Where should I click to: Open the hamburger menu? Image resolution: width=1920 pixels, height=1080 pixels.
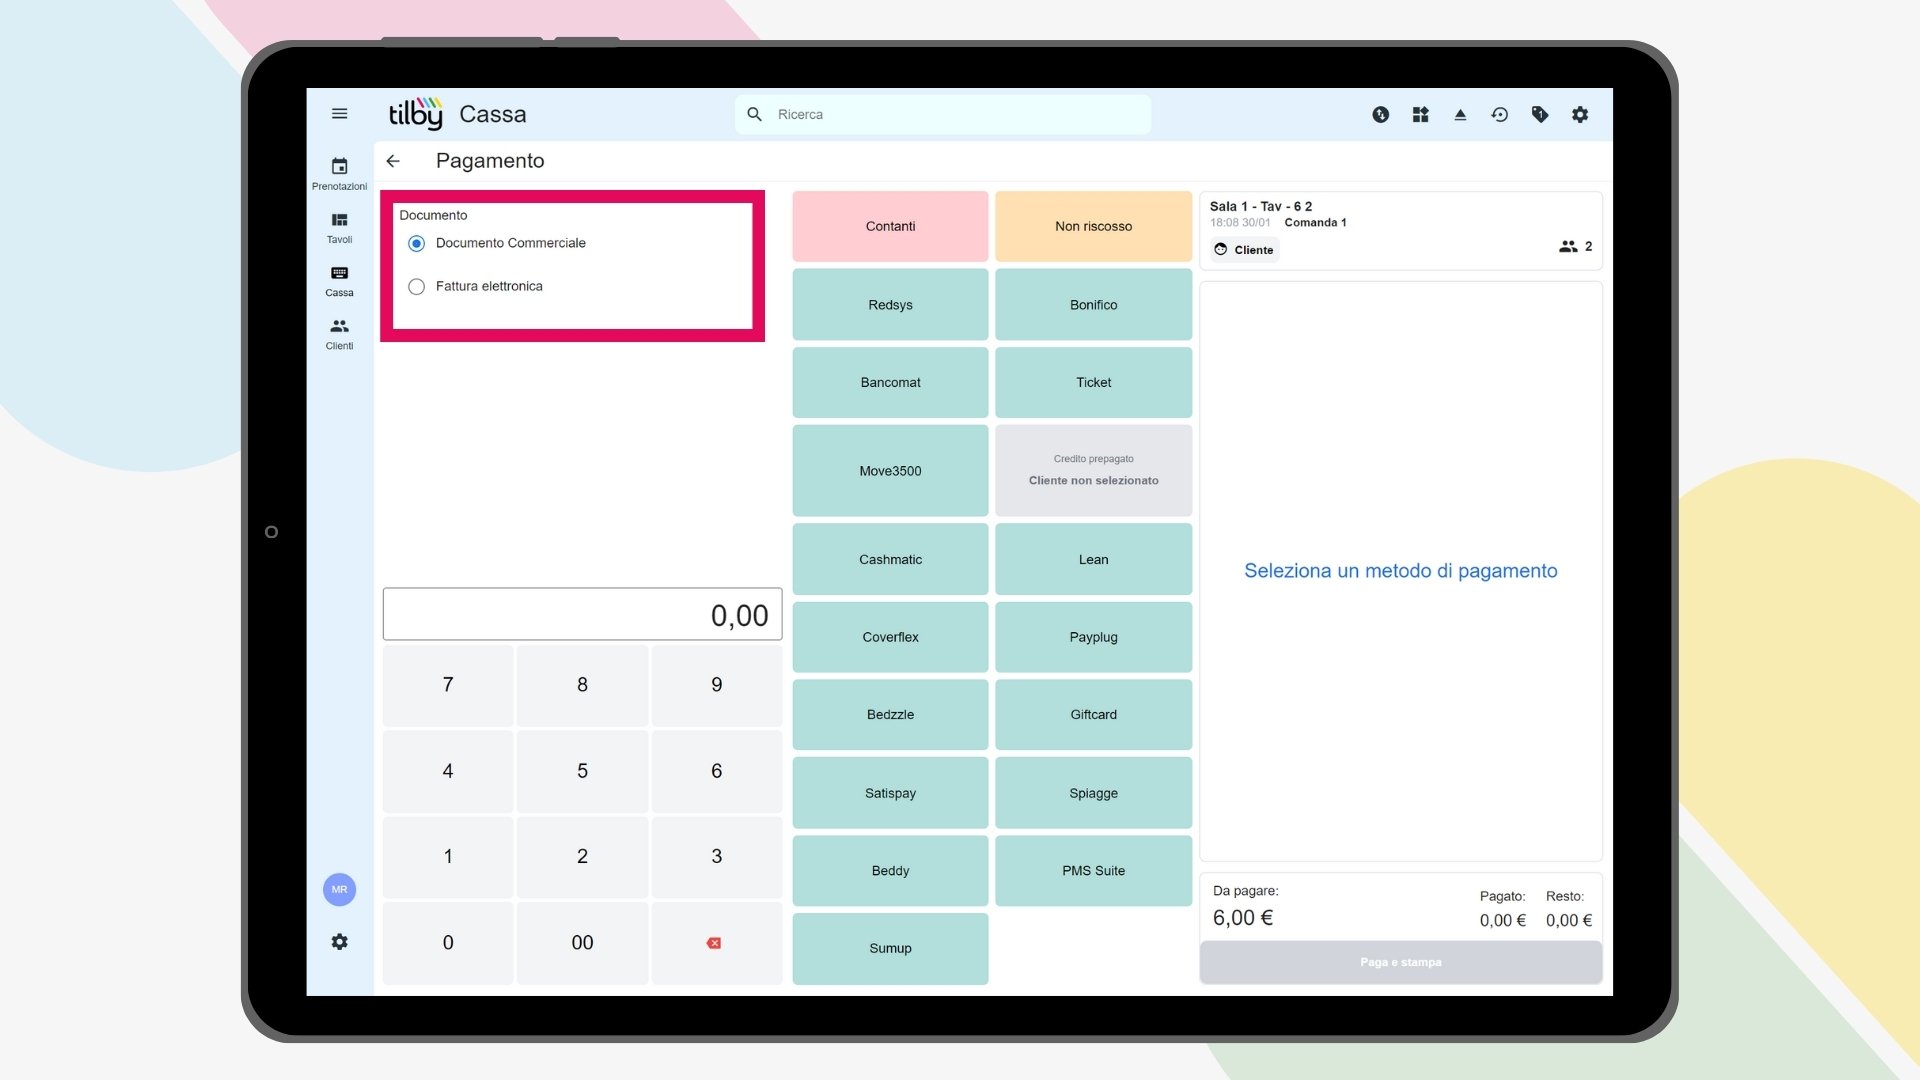pos(339,114)
